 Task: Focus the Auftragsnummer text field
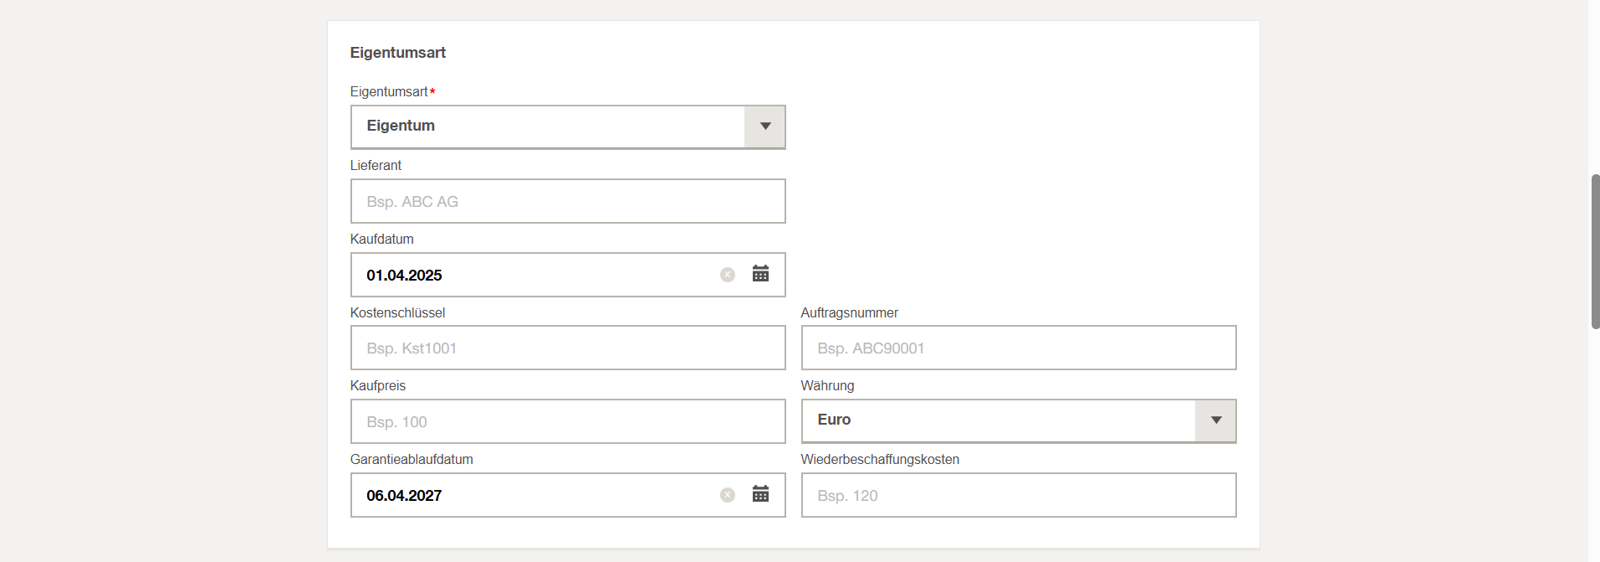coord(1018,348)
